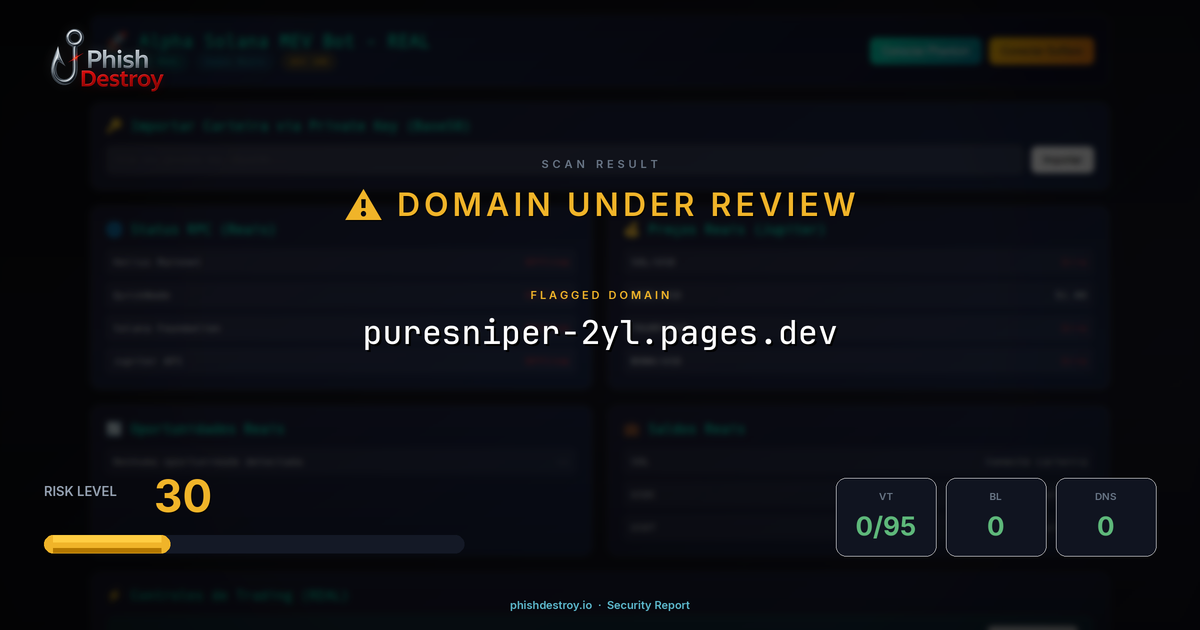
Task: Click the flagged domain puresniper-2yl.pages.dev text
Action: tap(600, 333)
